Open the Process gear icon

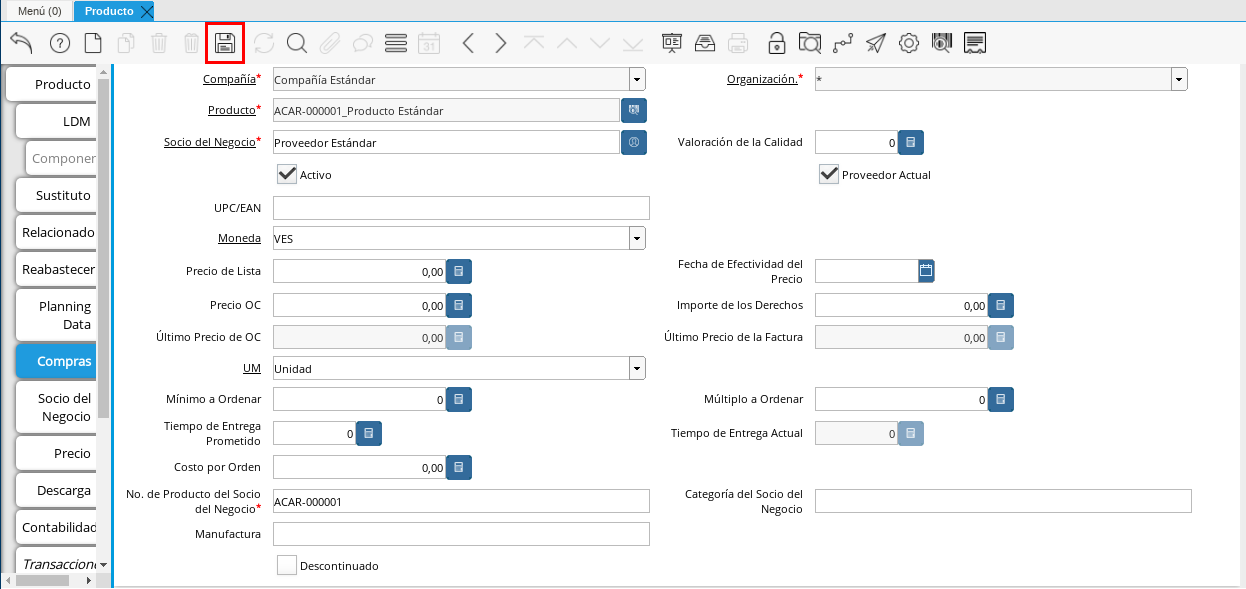click(908, 43)
